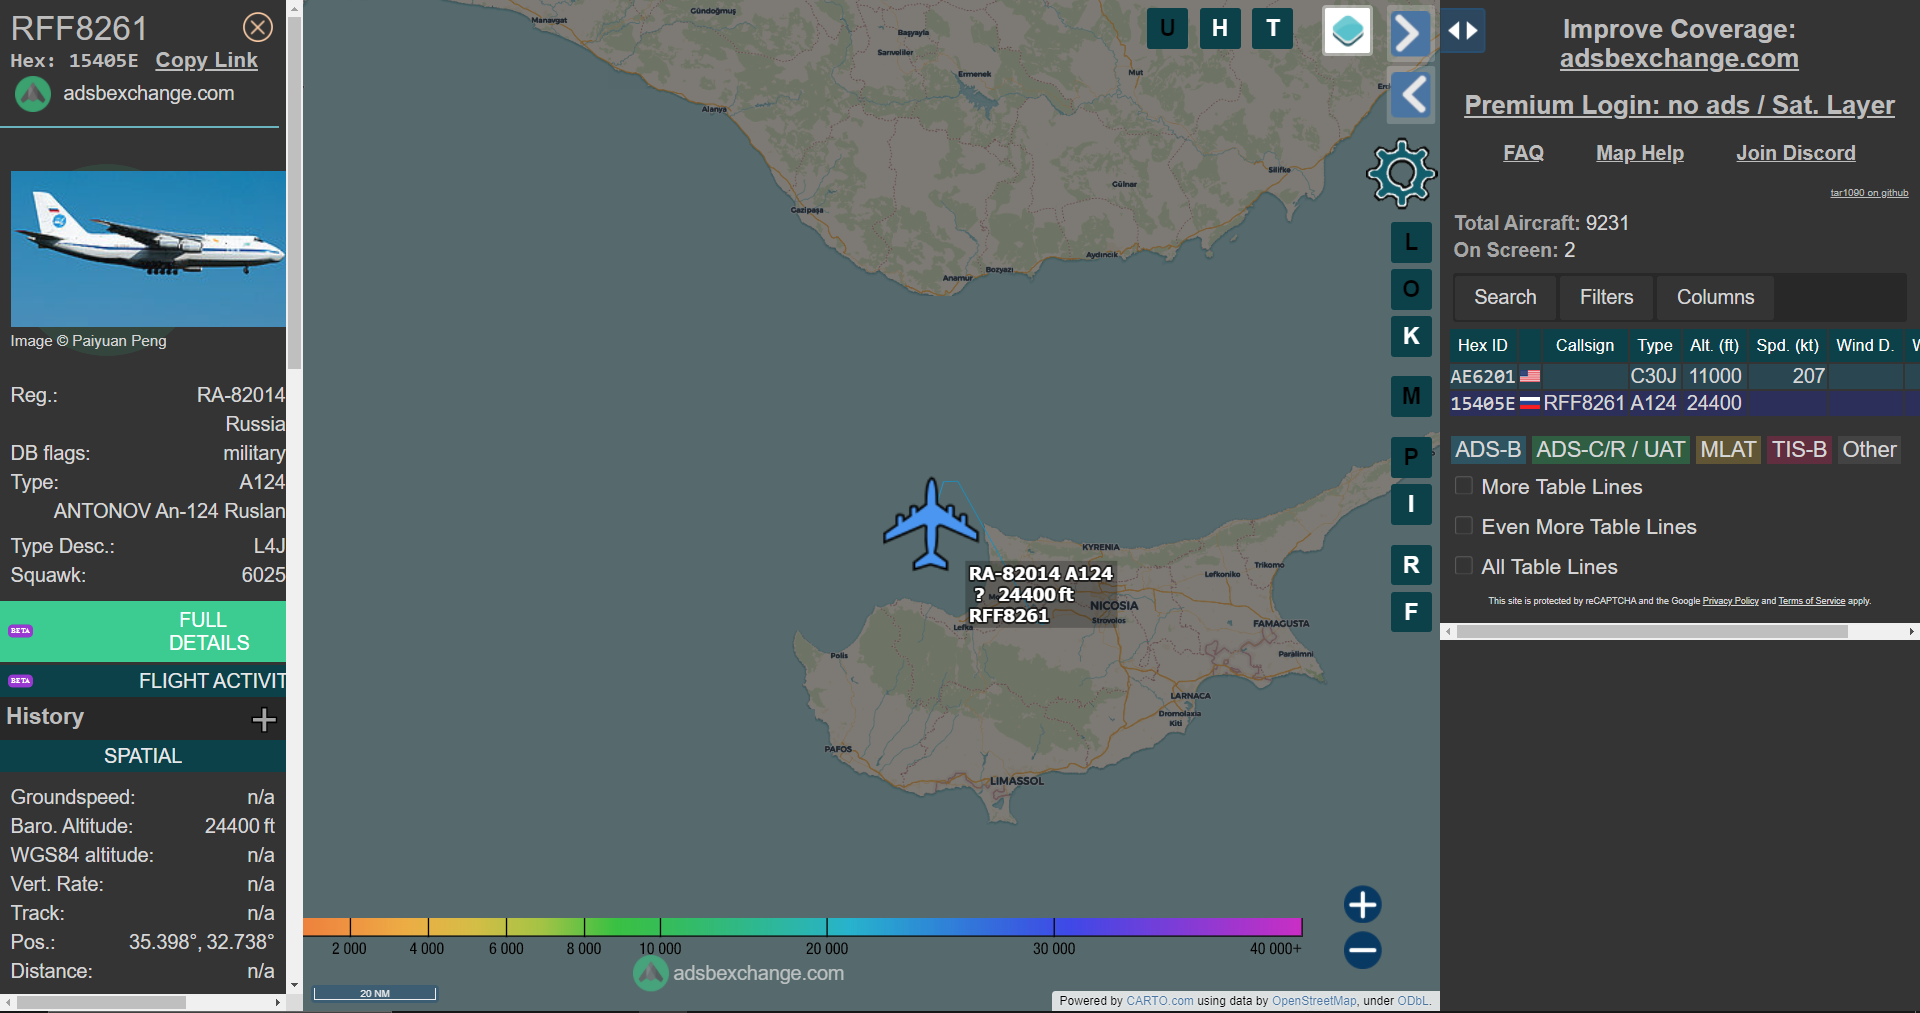Click the I map toggle button
1920x1013 pixels.
(x=1411, y=504)
